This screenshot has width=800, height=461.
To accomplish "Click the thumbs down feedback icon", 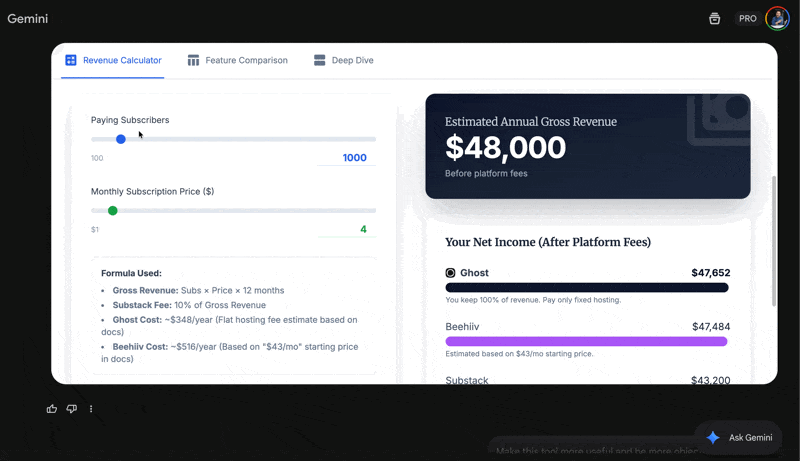I will pyautogui.click(x=71, y=409).
